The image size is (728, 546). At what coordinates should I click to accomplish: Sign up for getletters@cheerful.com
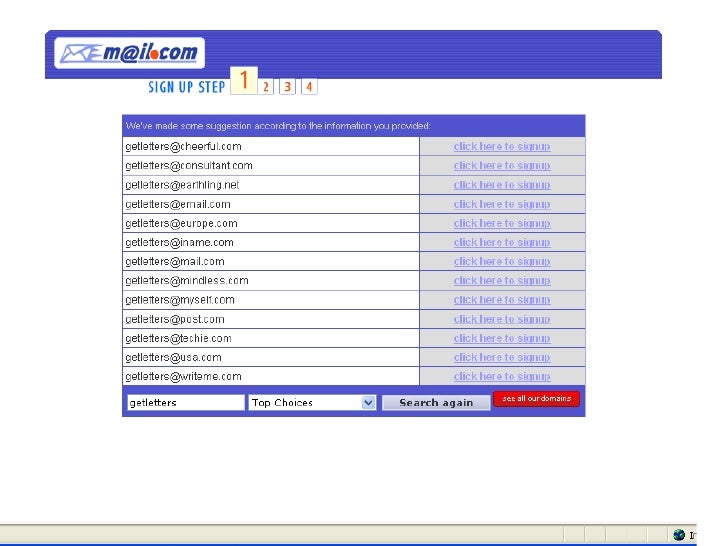(x=502, y=146)
